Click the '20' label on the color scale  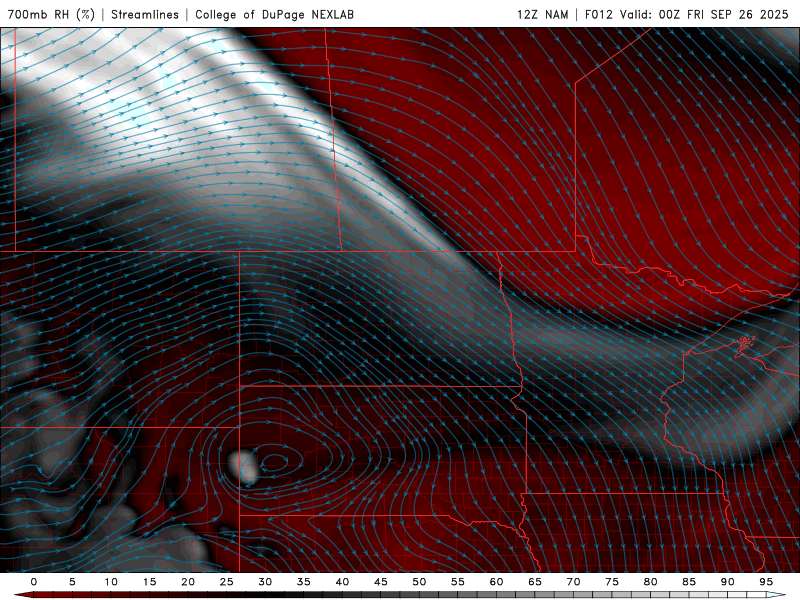click(x=188, y=582)
